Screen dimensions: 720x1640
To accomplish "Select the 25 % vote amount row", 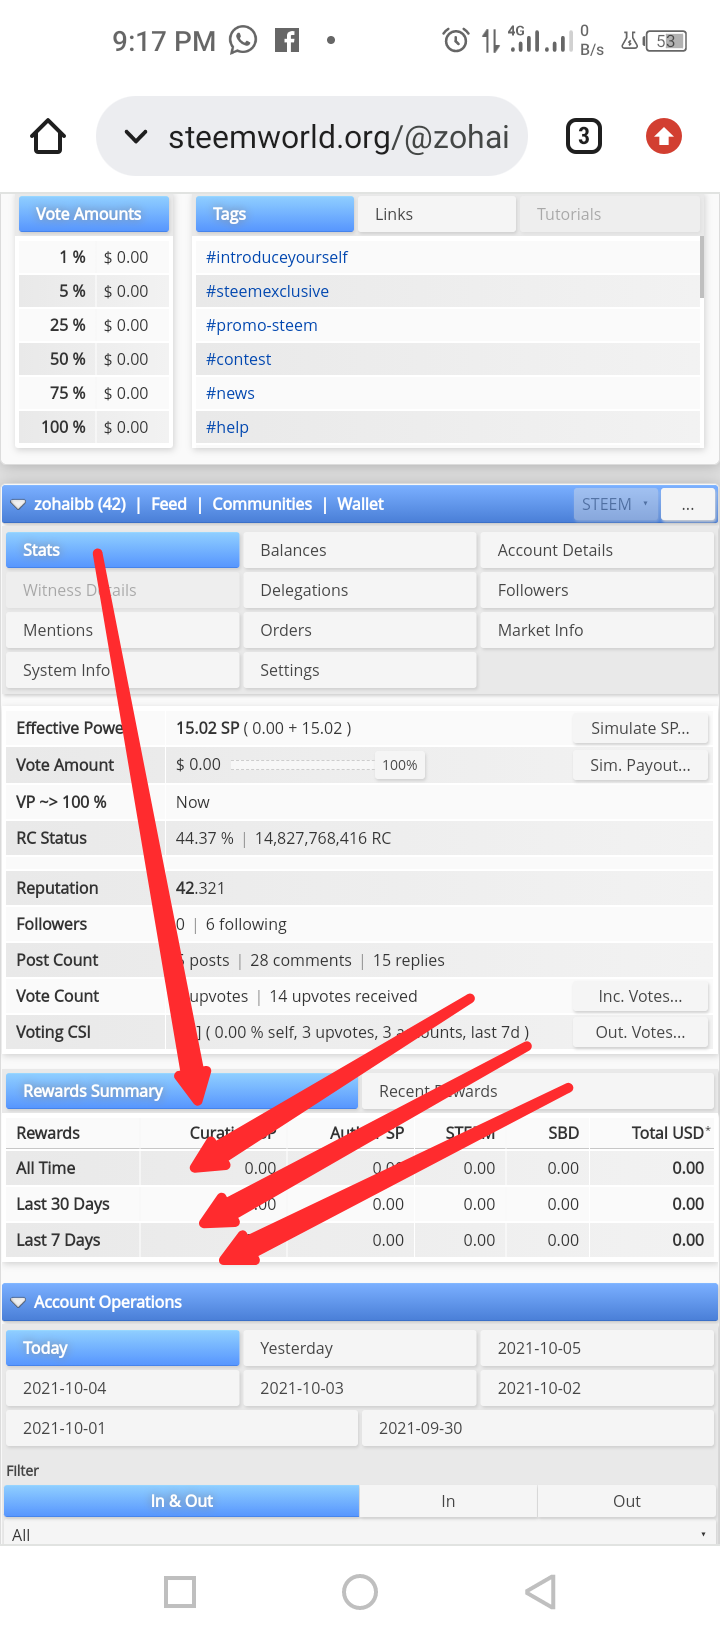I will point(94,325).
